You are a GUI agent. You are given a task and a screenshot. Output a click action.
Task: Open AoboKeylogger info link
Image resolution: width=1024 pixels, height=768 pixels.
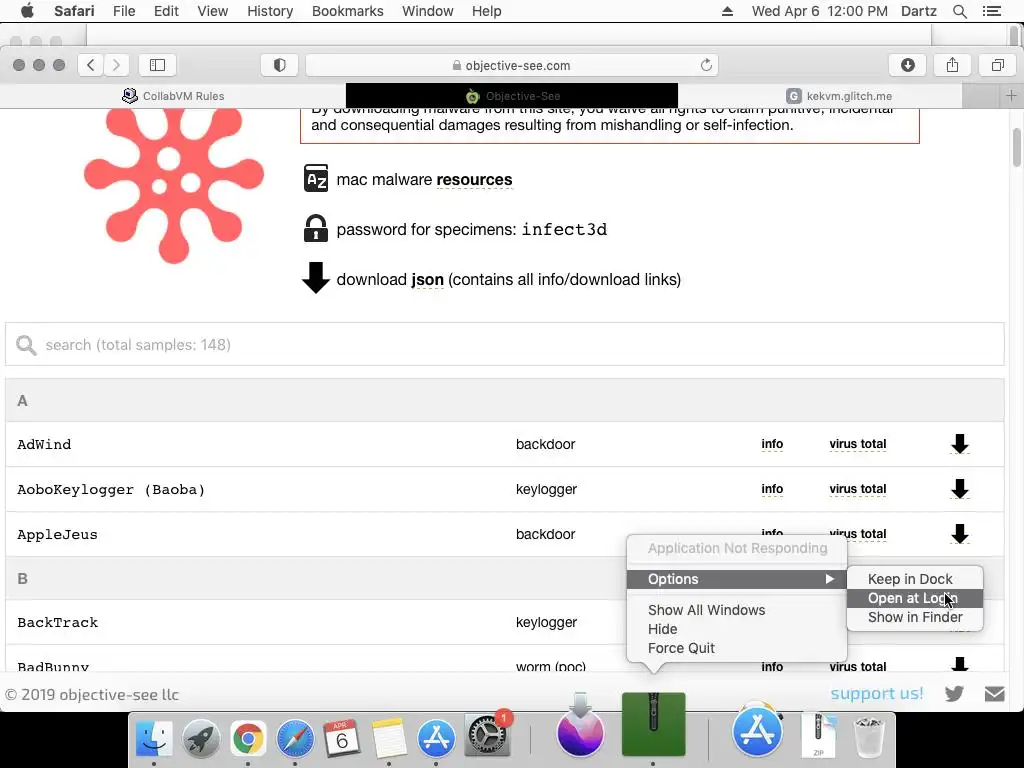click(x=772, y=488)
